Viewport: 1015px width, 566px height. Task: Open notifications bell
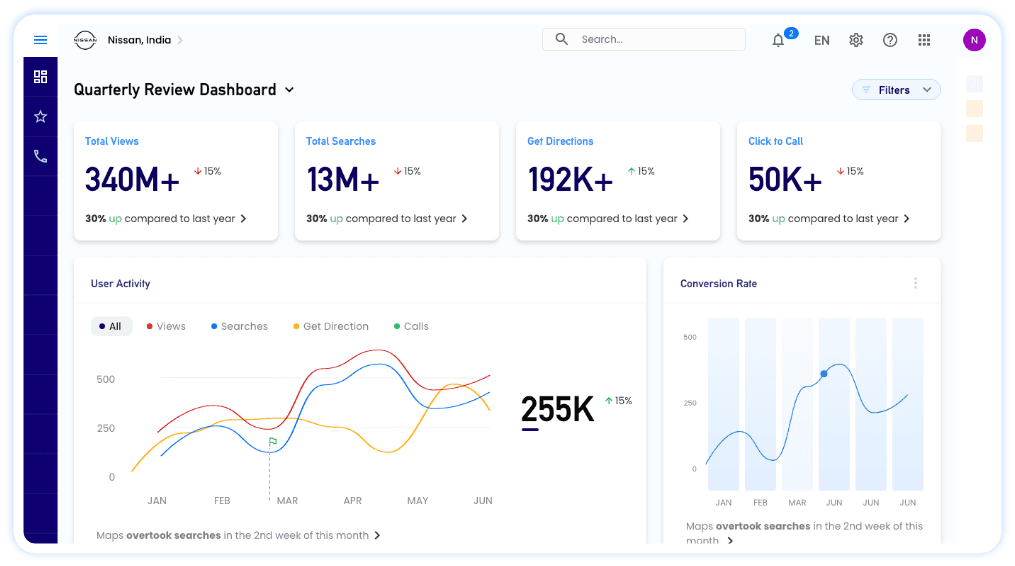point(778,40)
